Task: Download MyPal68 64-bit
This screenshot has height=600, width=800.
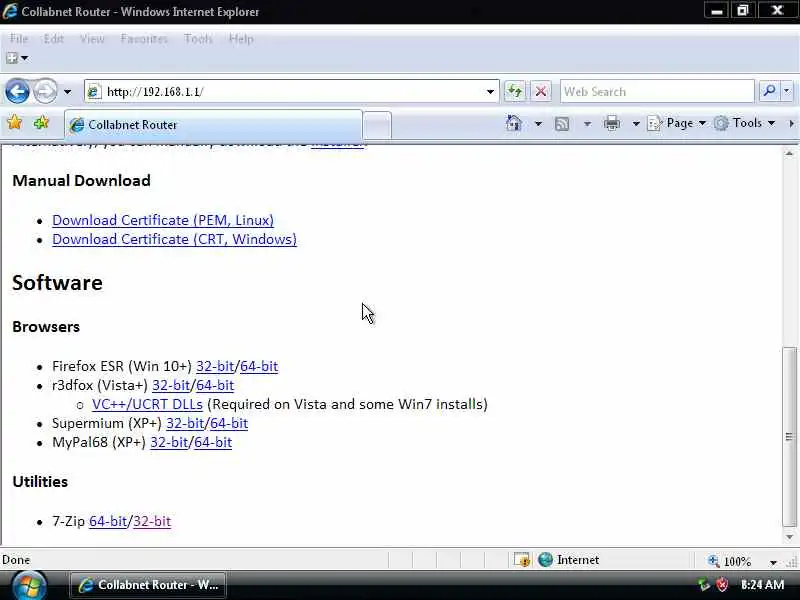Action: [213, 442]
